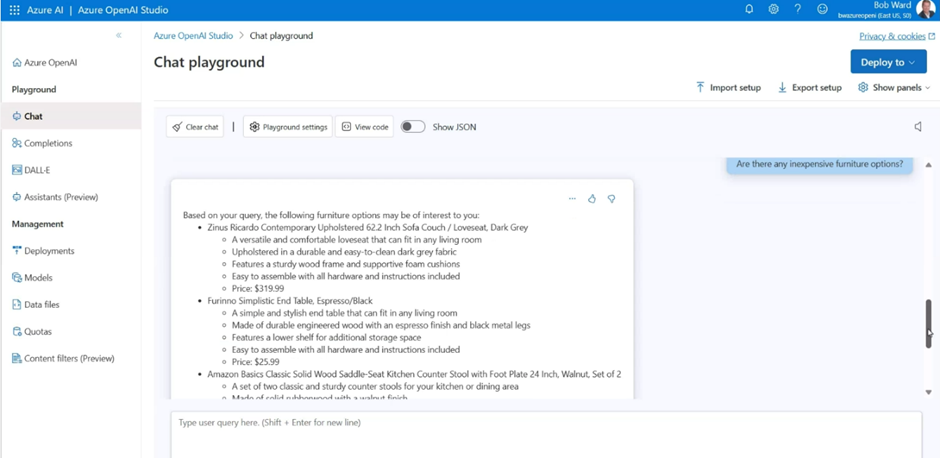Click the 'Chat playground' breadcrumb text
The width and height of the screenshot is (940, 458).
(x=281, y=35)
